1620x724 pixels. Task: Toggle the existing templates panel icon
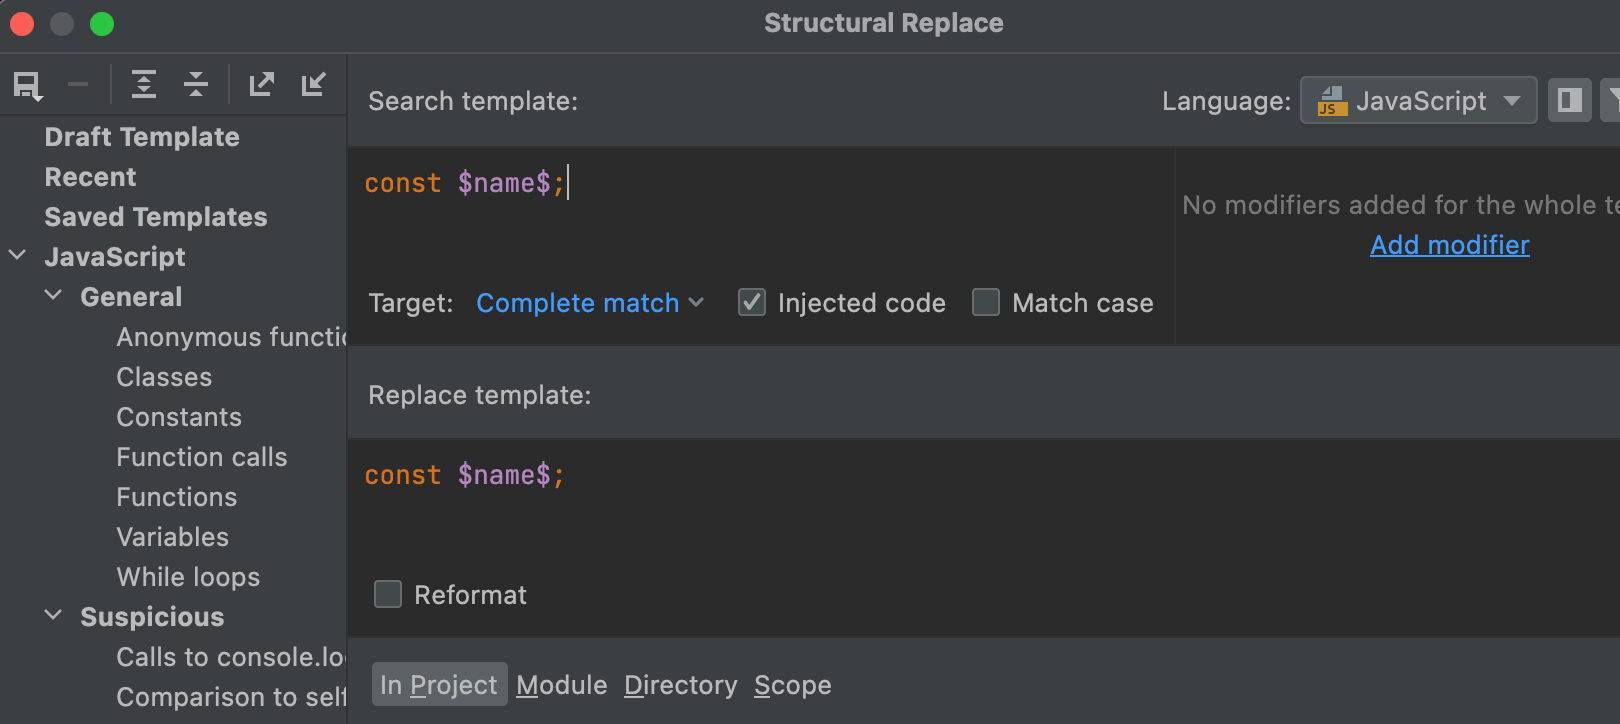[x=1569, y=100]
